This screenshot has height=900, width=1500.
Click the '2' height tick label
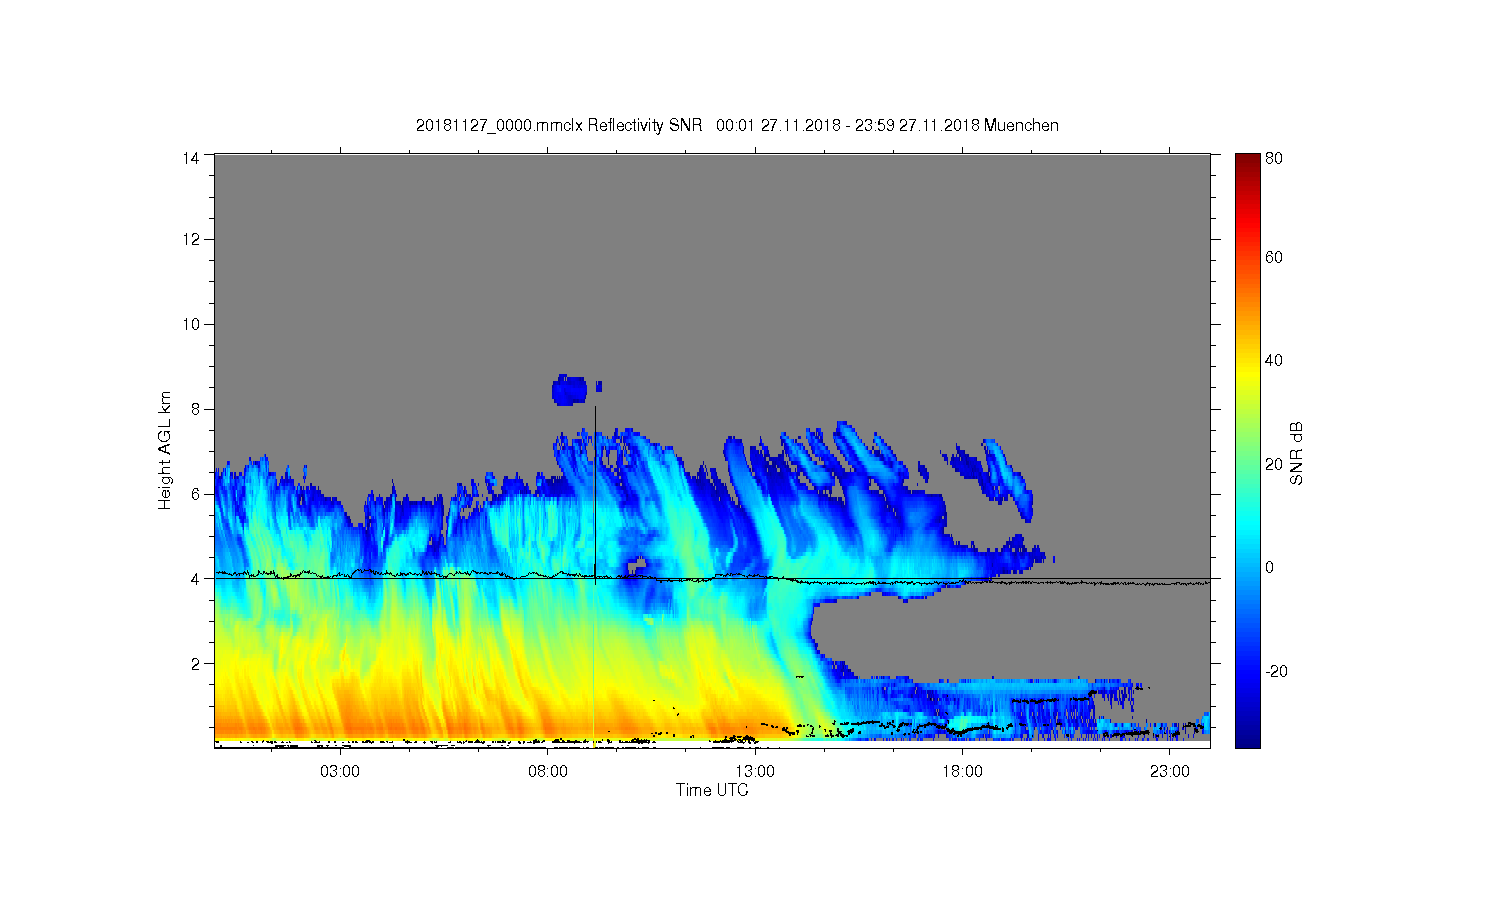point(196,663)
